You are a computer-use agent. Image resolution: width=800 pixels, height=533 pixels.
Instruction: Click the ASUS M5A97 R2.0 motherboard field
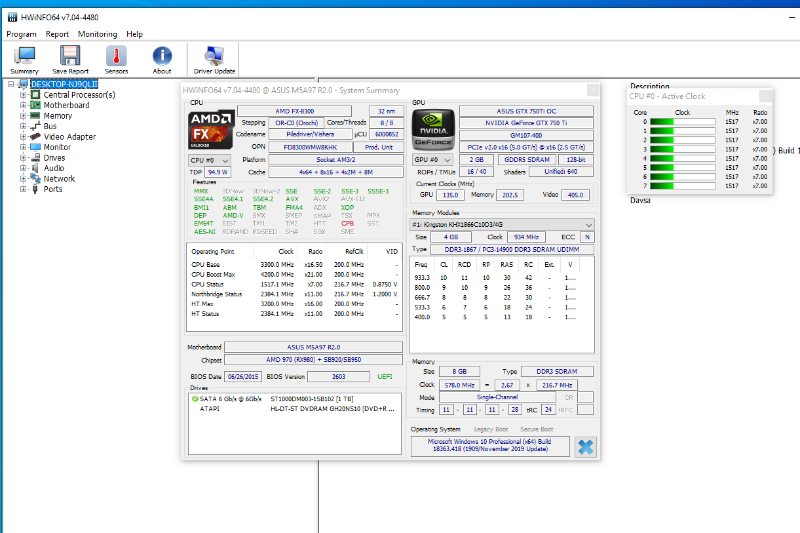coord(313,347)
